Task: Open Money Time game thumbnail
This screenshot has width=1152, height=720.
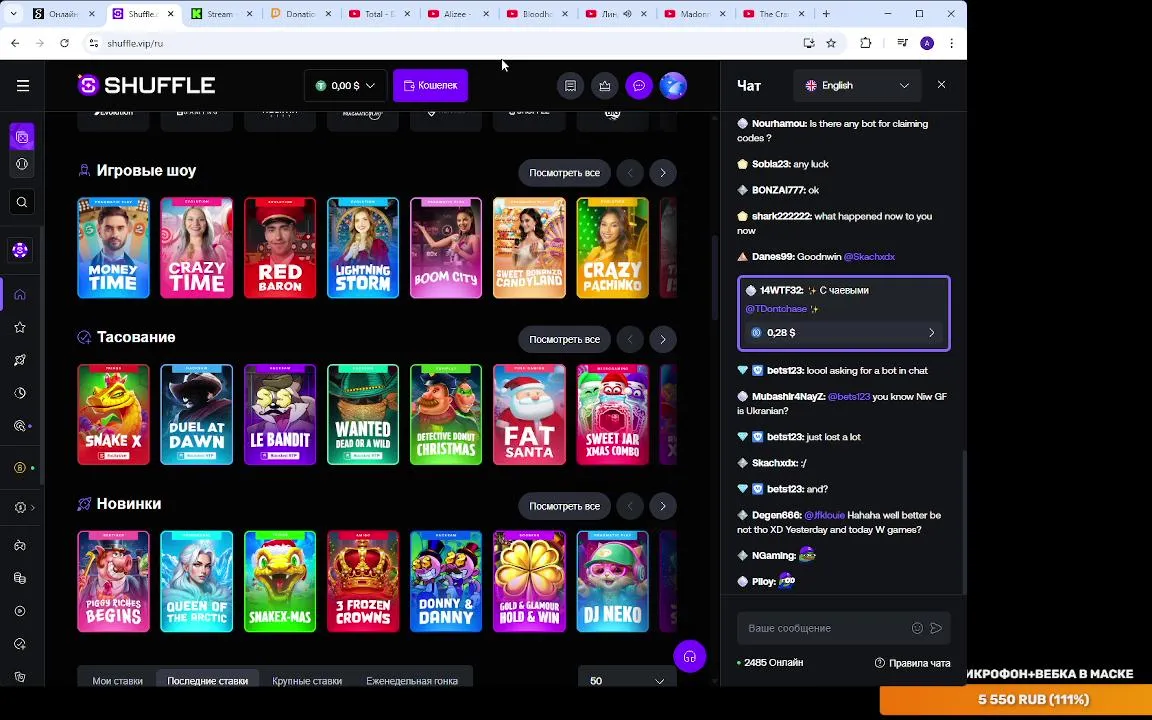Action: [x=113, y=248]
